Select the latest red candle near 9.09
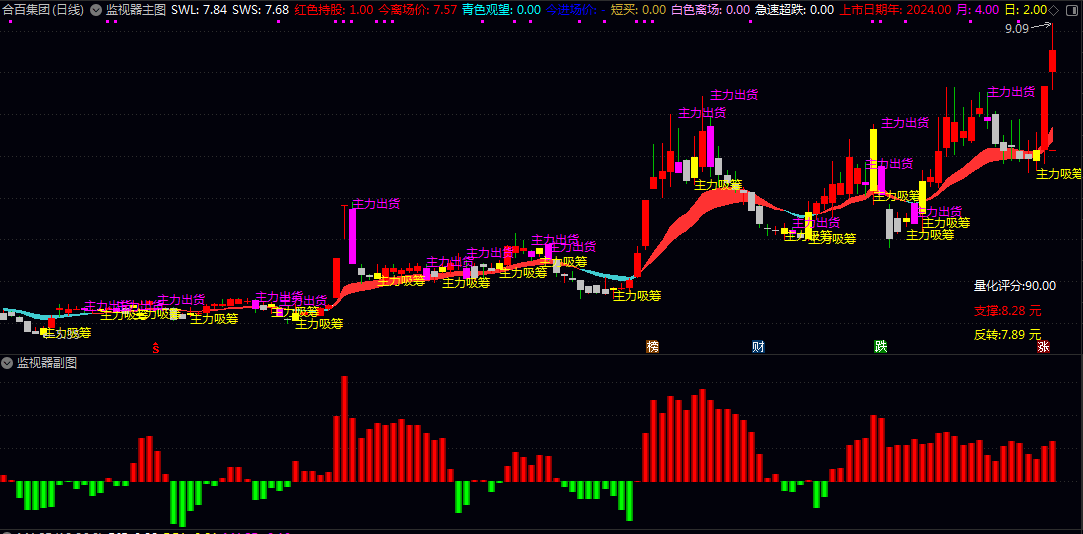This screenshot has width=1083, height=534. (1053, 59)
